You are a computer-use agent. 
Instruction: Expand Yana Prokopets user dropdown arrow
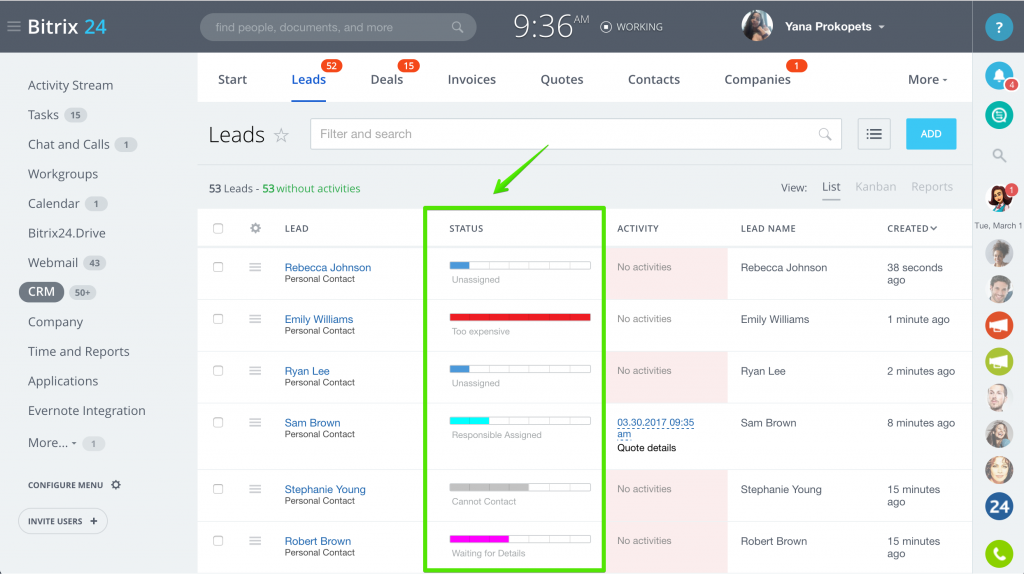[882, 27]
